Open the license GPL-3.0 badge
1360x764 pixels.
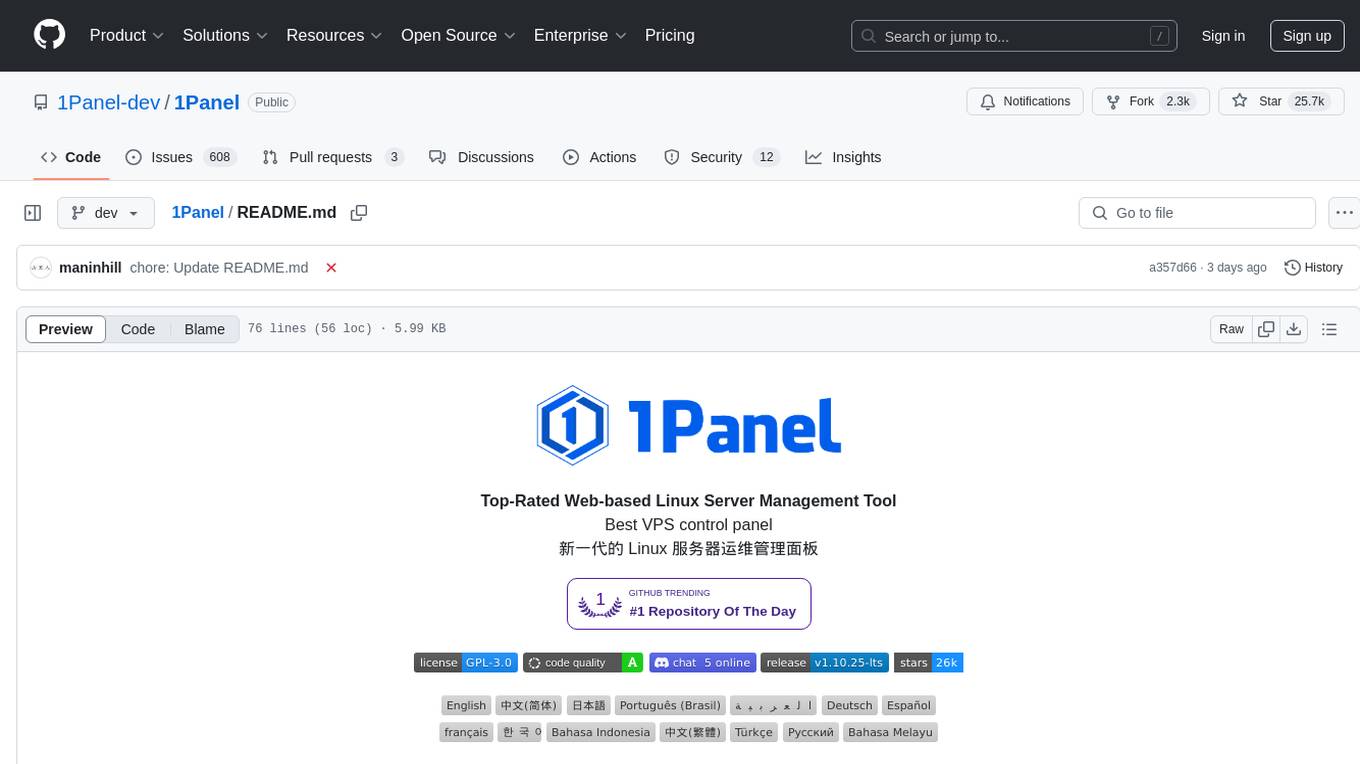click(465, 663)
